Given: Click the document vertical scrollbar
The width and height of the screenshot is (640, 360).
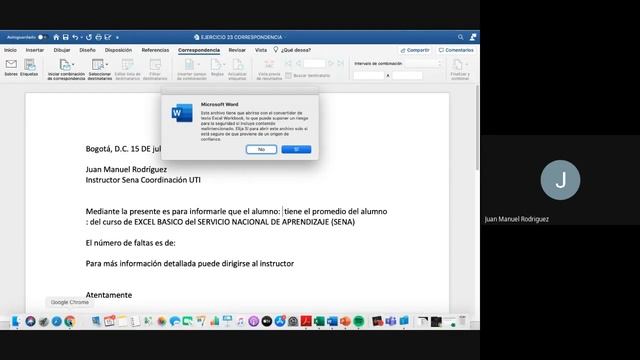Looking at the screenshot, I should click(477, 127).
